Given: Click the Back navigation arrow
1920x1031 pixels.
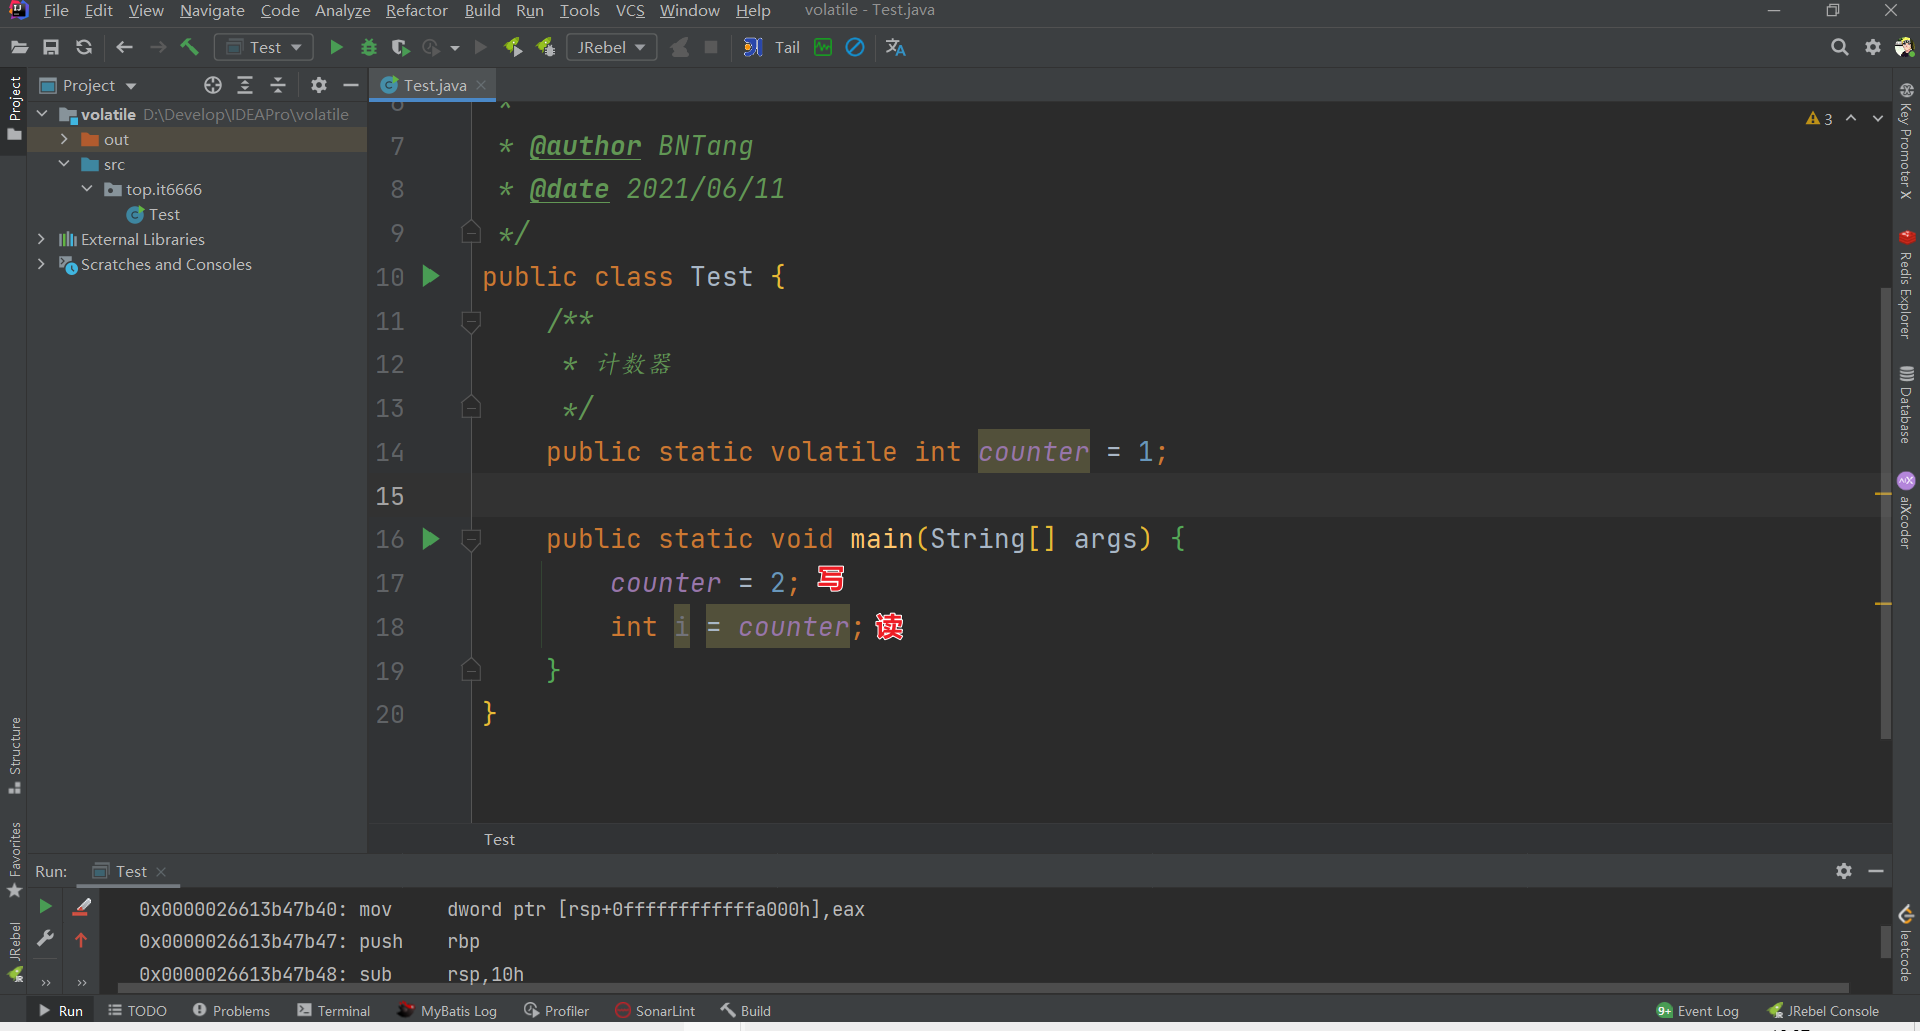Looking at the screenshot, I should pyautogui.click(x=124, y=47).
